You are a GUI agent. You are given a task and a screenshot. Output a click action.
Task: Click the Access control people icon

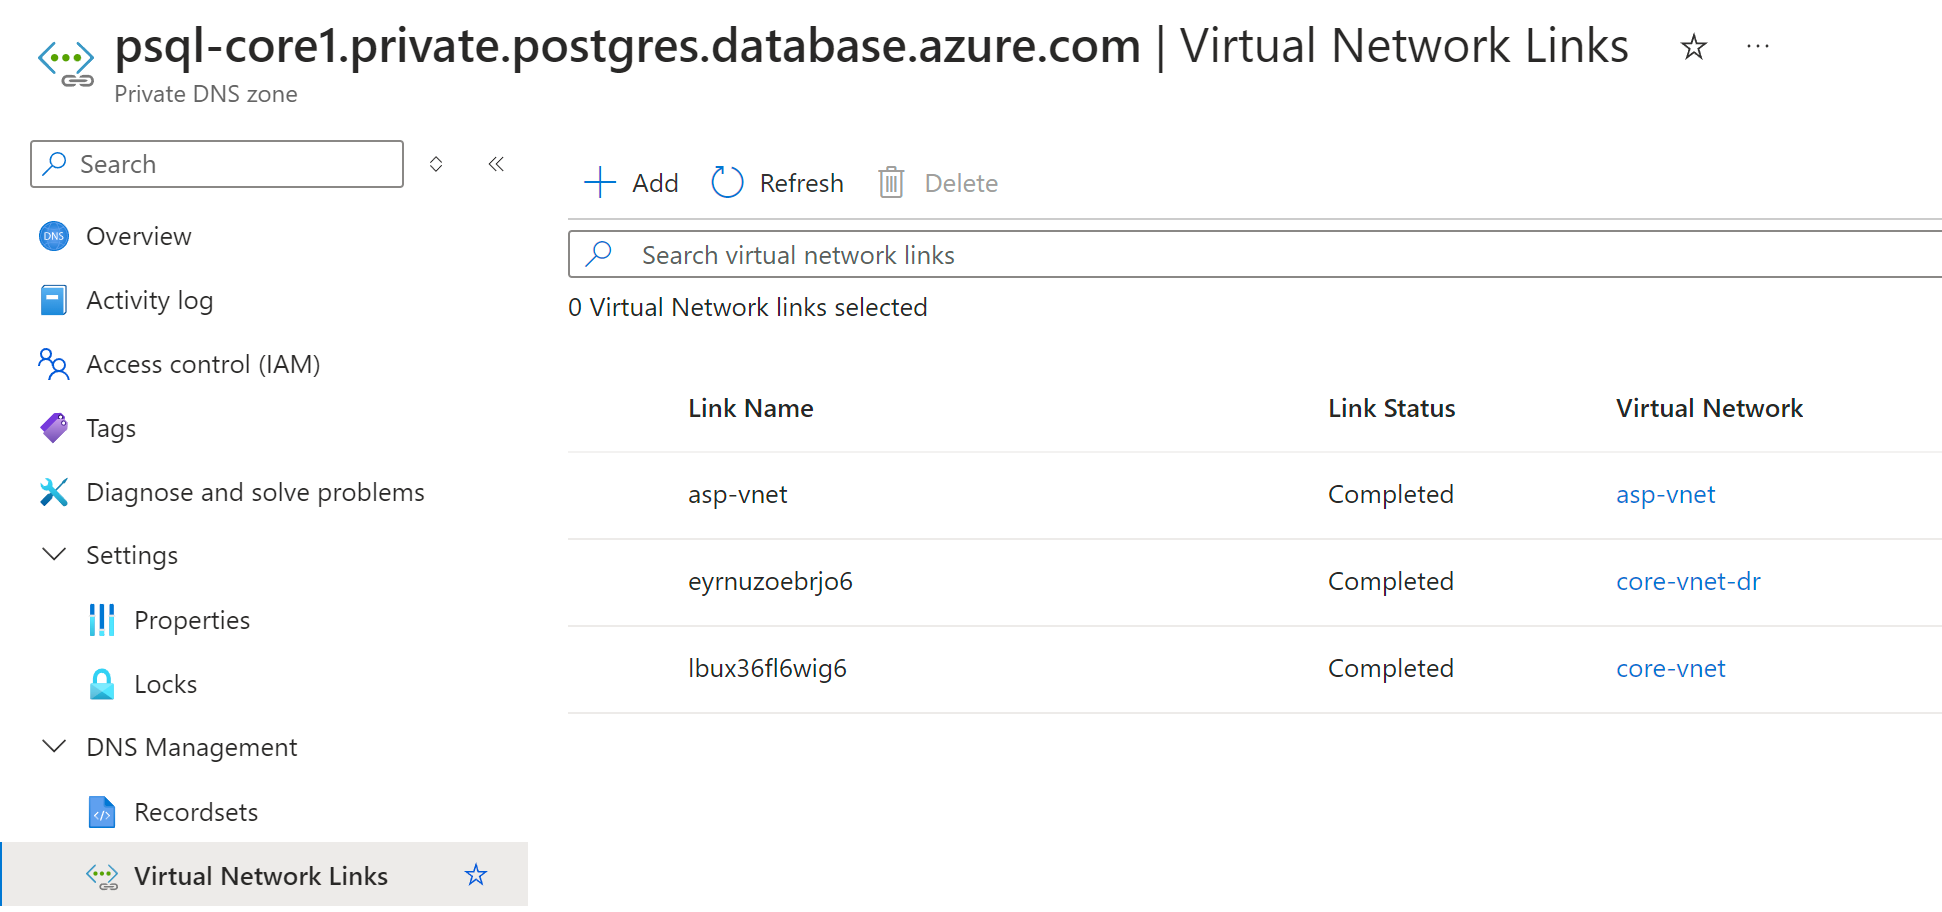(x=54, y=364)
